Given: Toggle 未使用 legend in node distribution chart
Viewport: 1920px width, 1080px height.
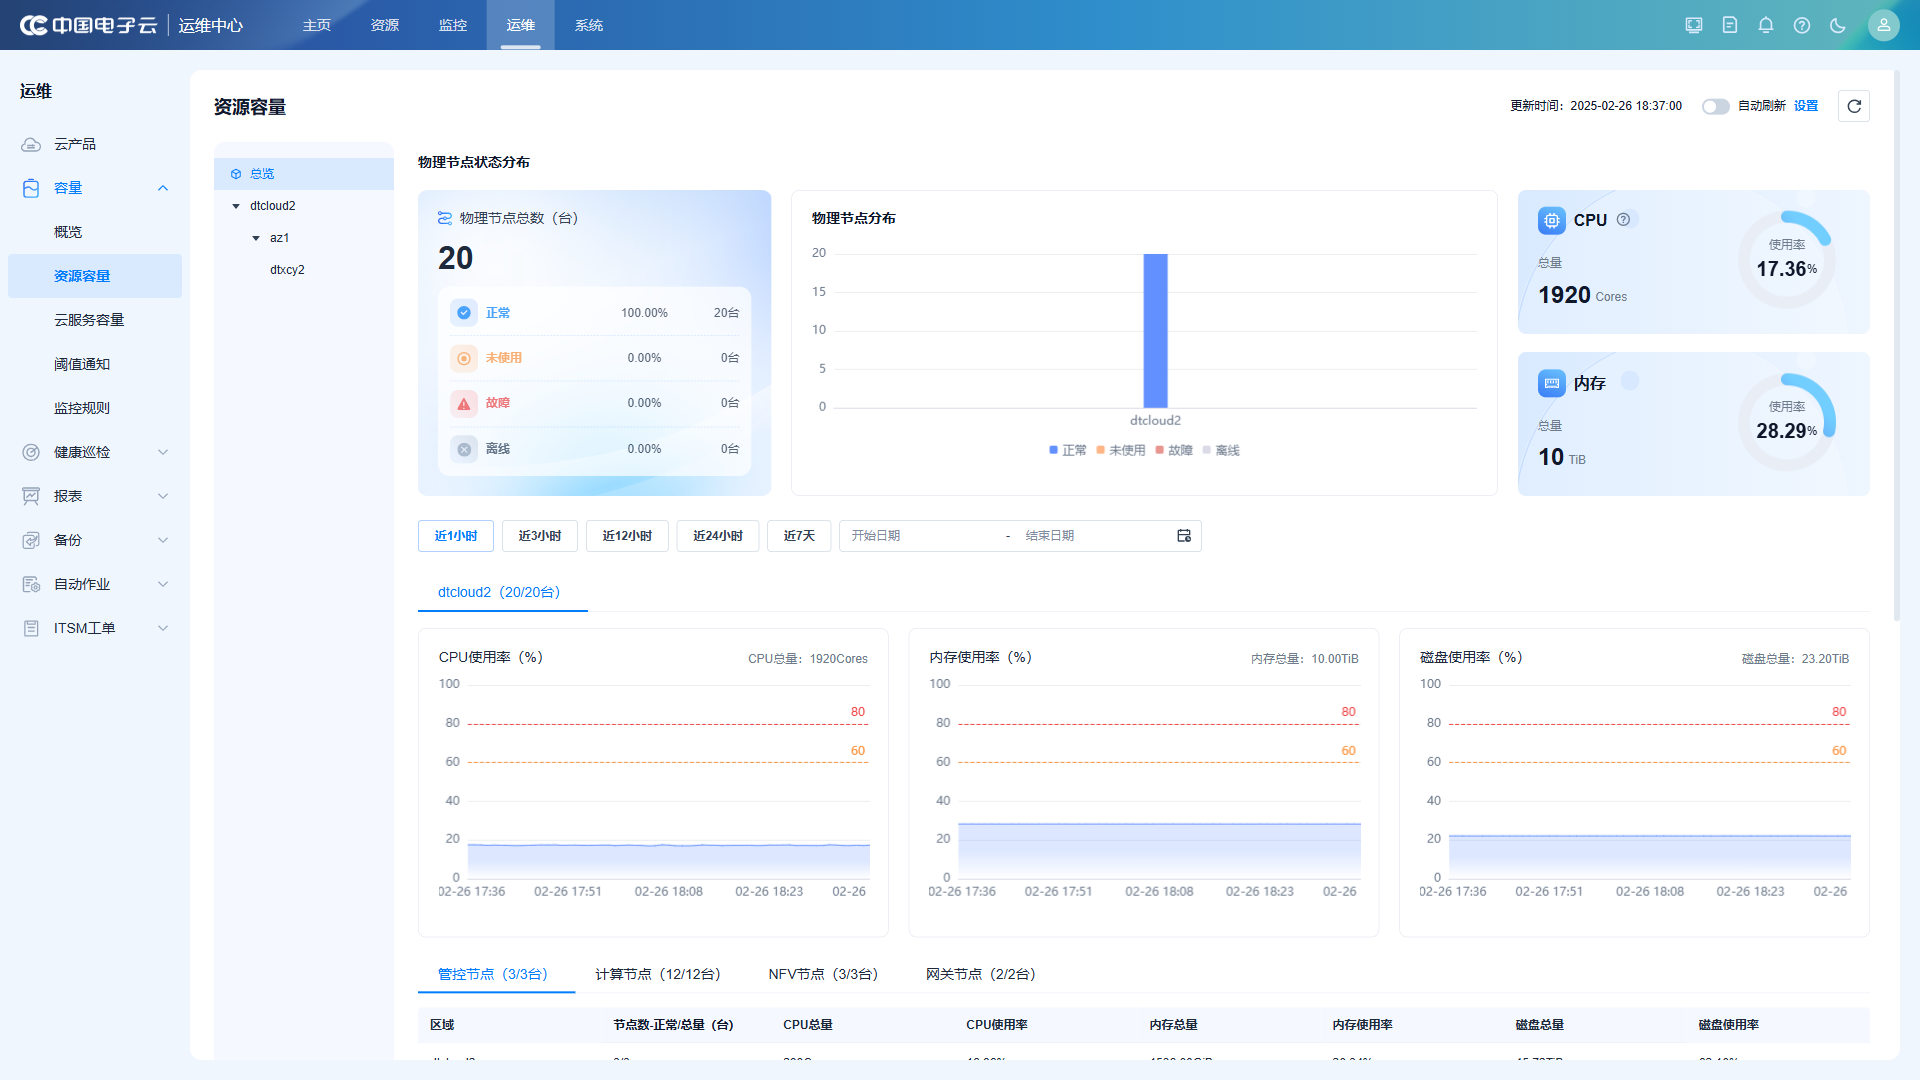Looking at the screenshot, I should [x=1121, y=450].
